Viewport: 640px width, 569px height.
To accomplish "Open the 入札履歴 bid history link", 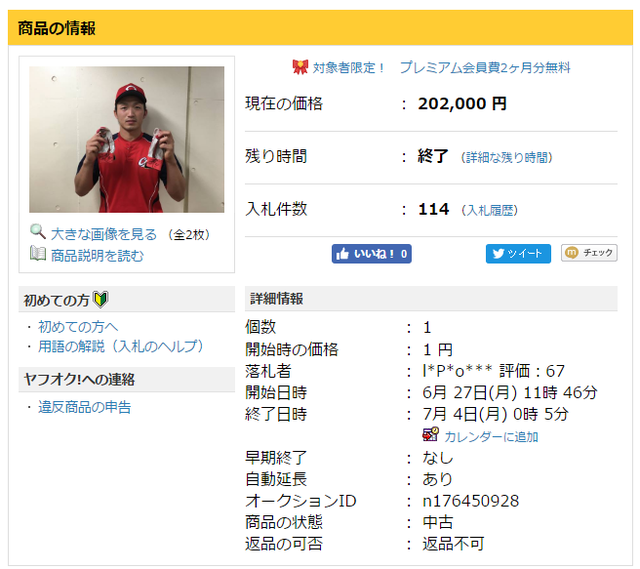I will (x=489, y=210).
